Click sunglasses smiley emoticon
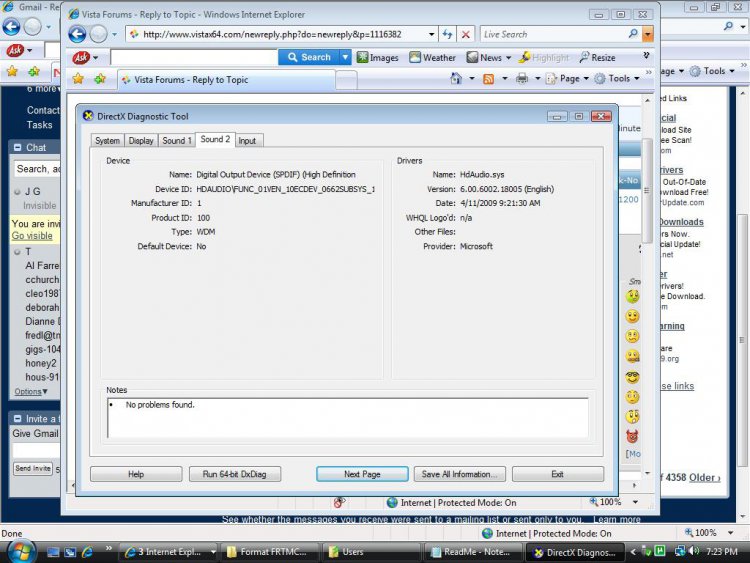The image size is (750, 563). coord(632,376)
